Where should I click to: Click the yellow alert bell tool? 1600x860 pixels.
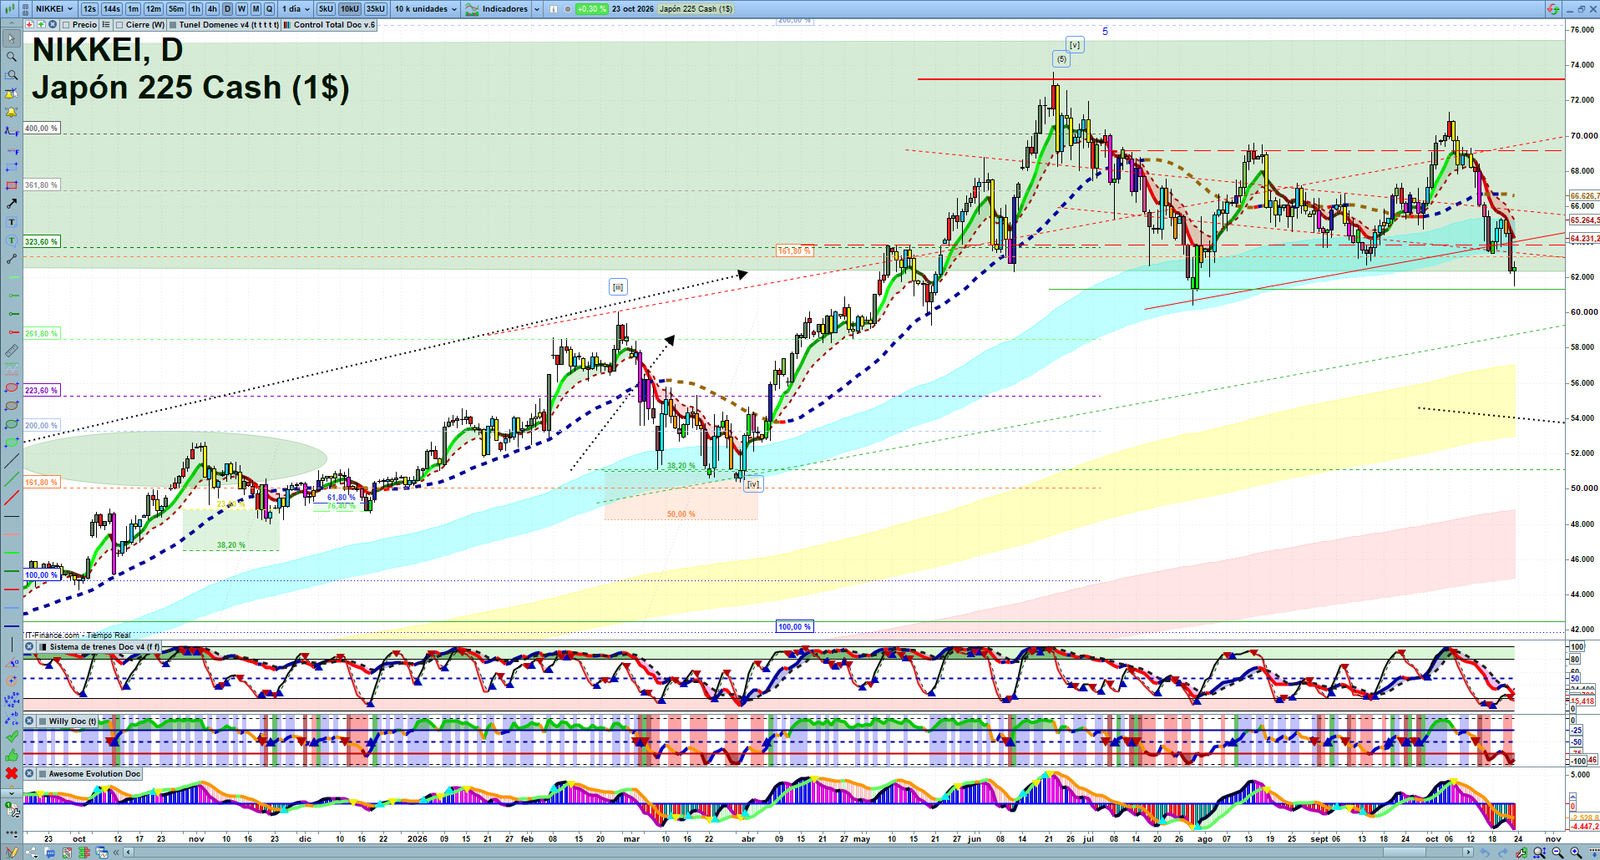coord(11,112)
